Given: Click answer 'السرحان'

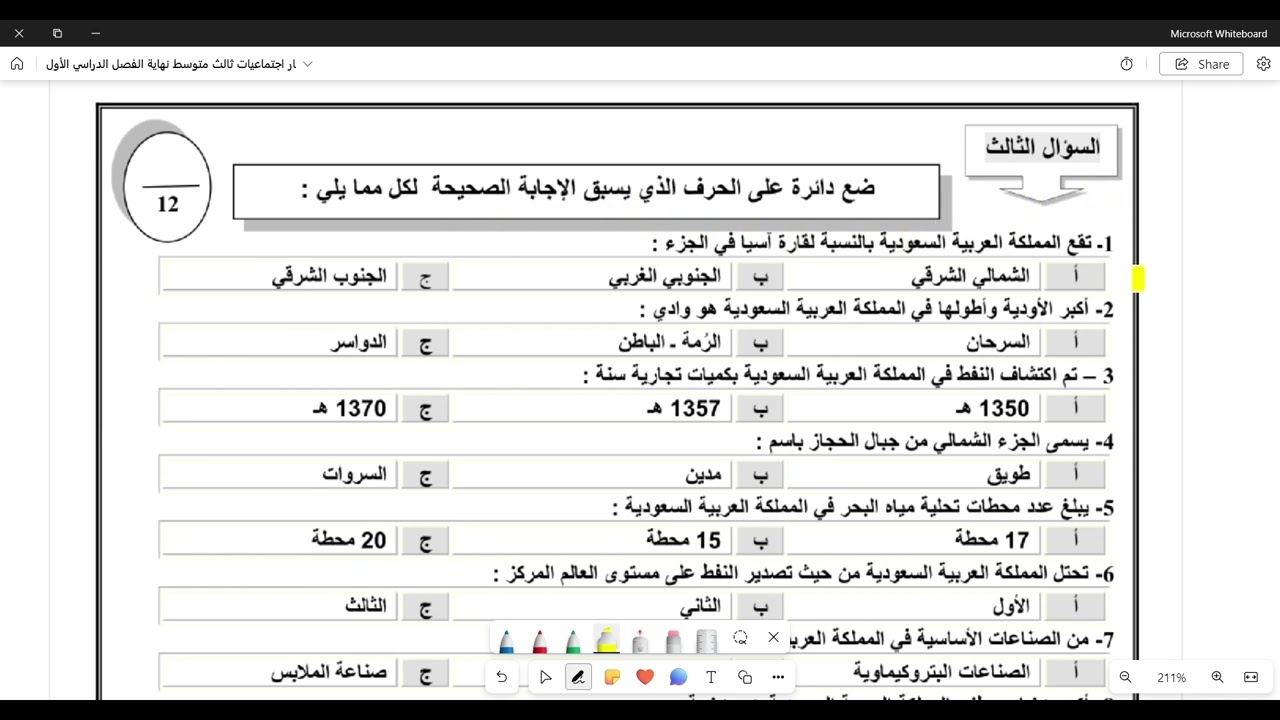Looking at the screenshot, I should pyautogui.click(x=998, y=343).
